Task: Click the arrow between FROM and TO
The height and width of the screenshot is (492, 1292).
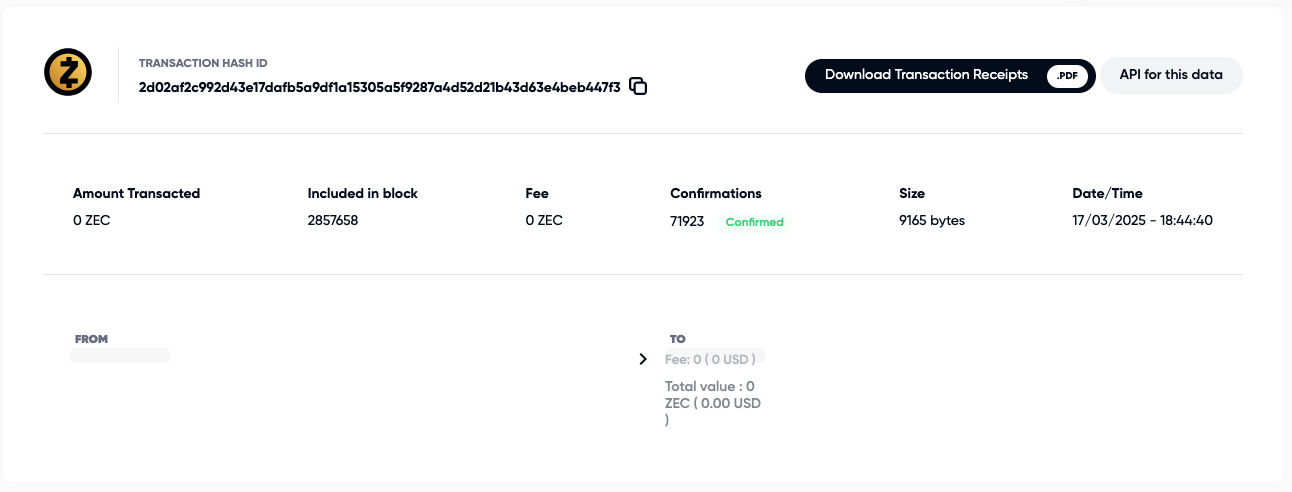Action: tap(643, 359)
